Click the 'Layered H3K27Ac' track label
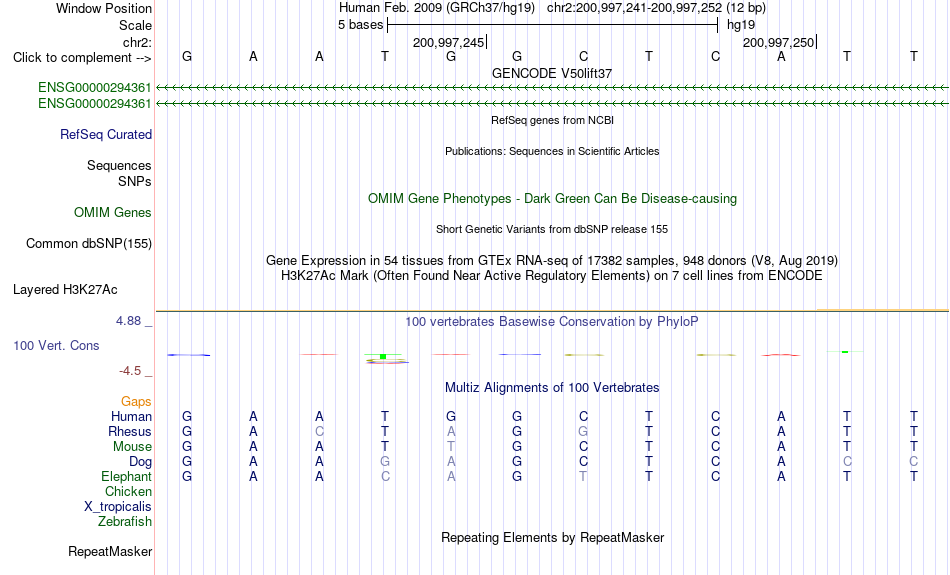Image resolution: width=950 pixels, height=575 pixels. tap(65, 290)
